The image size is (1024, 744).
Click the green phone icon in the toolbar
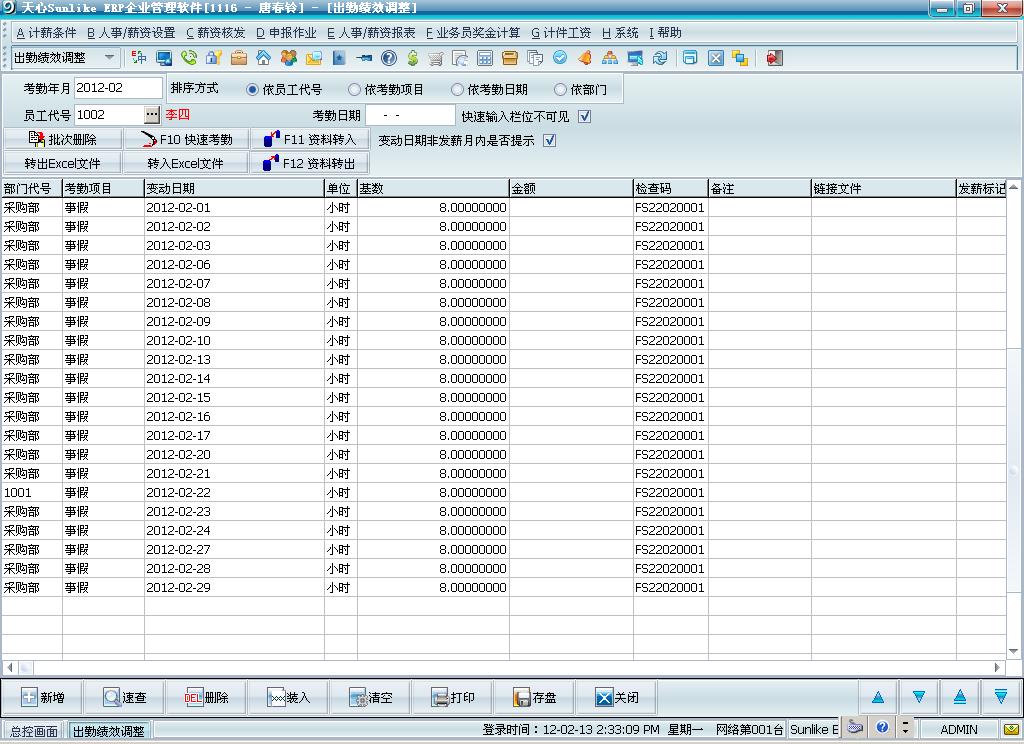[x=189, y=58]
